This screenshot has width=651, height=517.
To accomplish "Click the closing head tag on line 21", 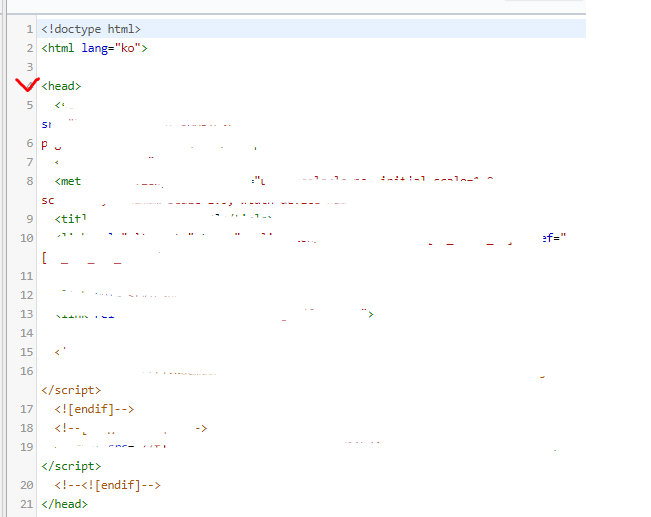I will (x=64, y=504).
